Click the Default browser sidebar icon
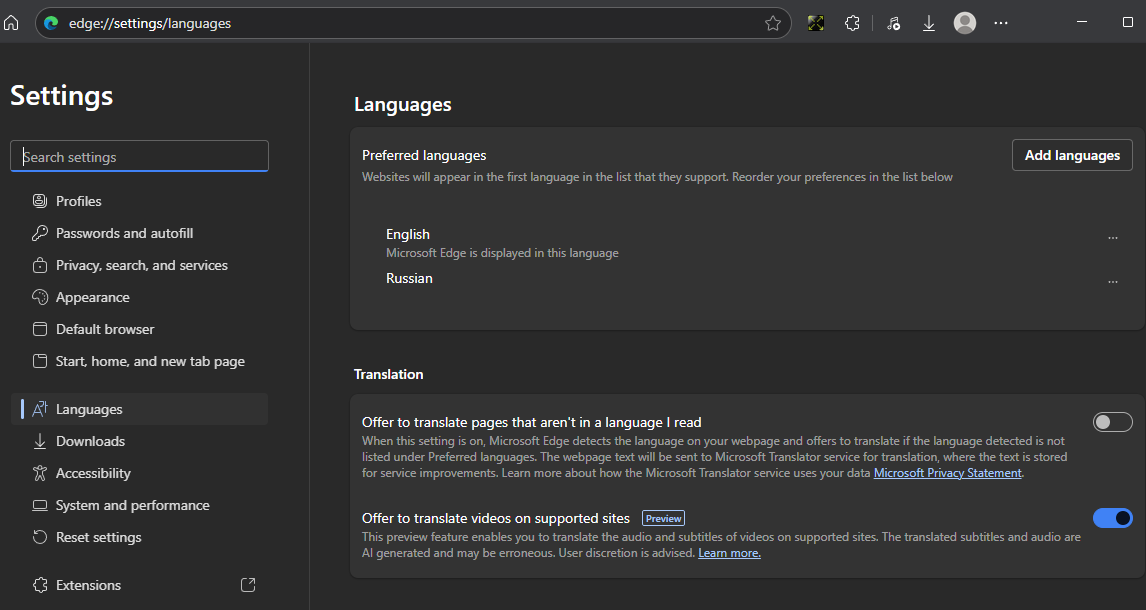 (x=40, y=329)
